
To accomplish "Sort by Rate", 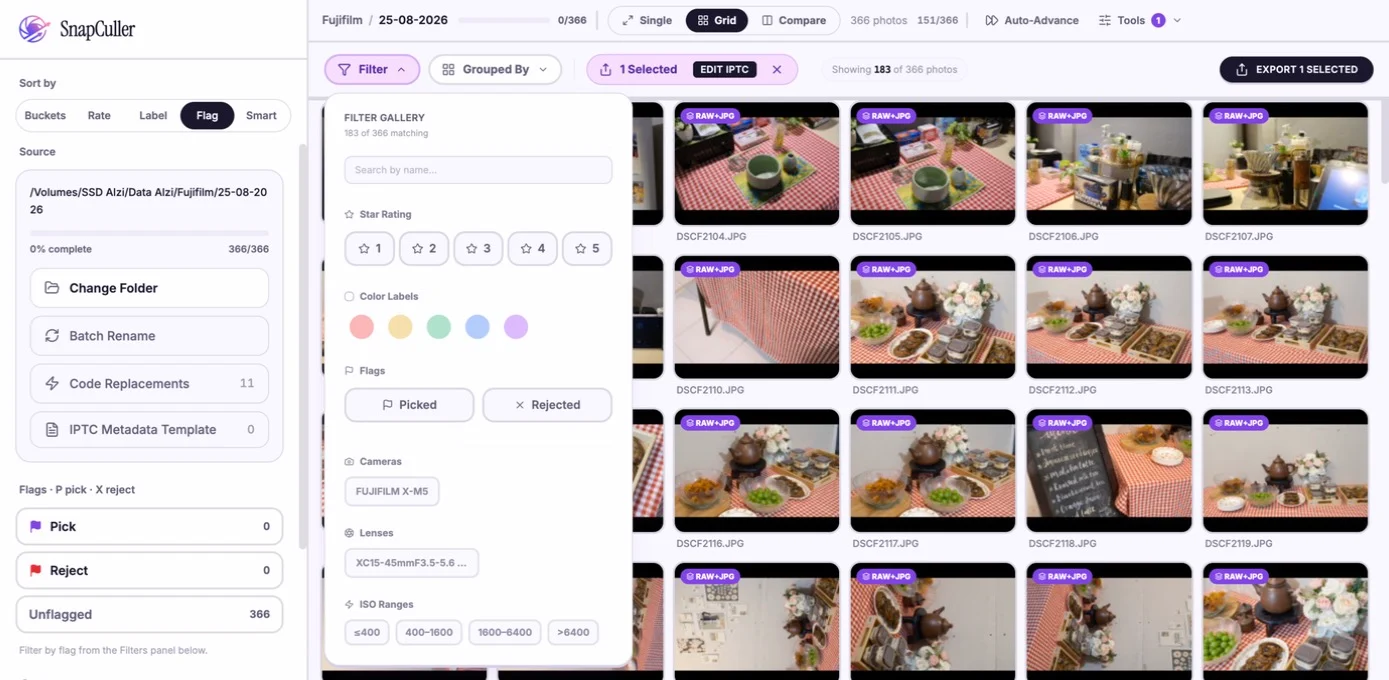I will (99, 116).
